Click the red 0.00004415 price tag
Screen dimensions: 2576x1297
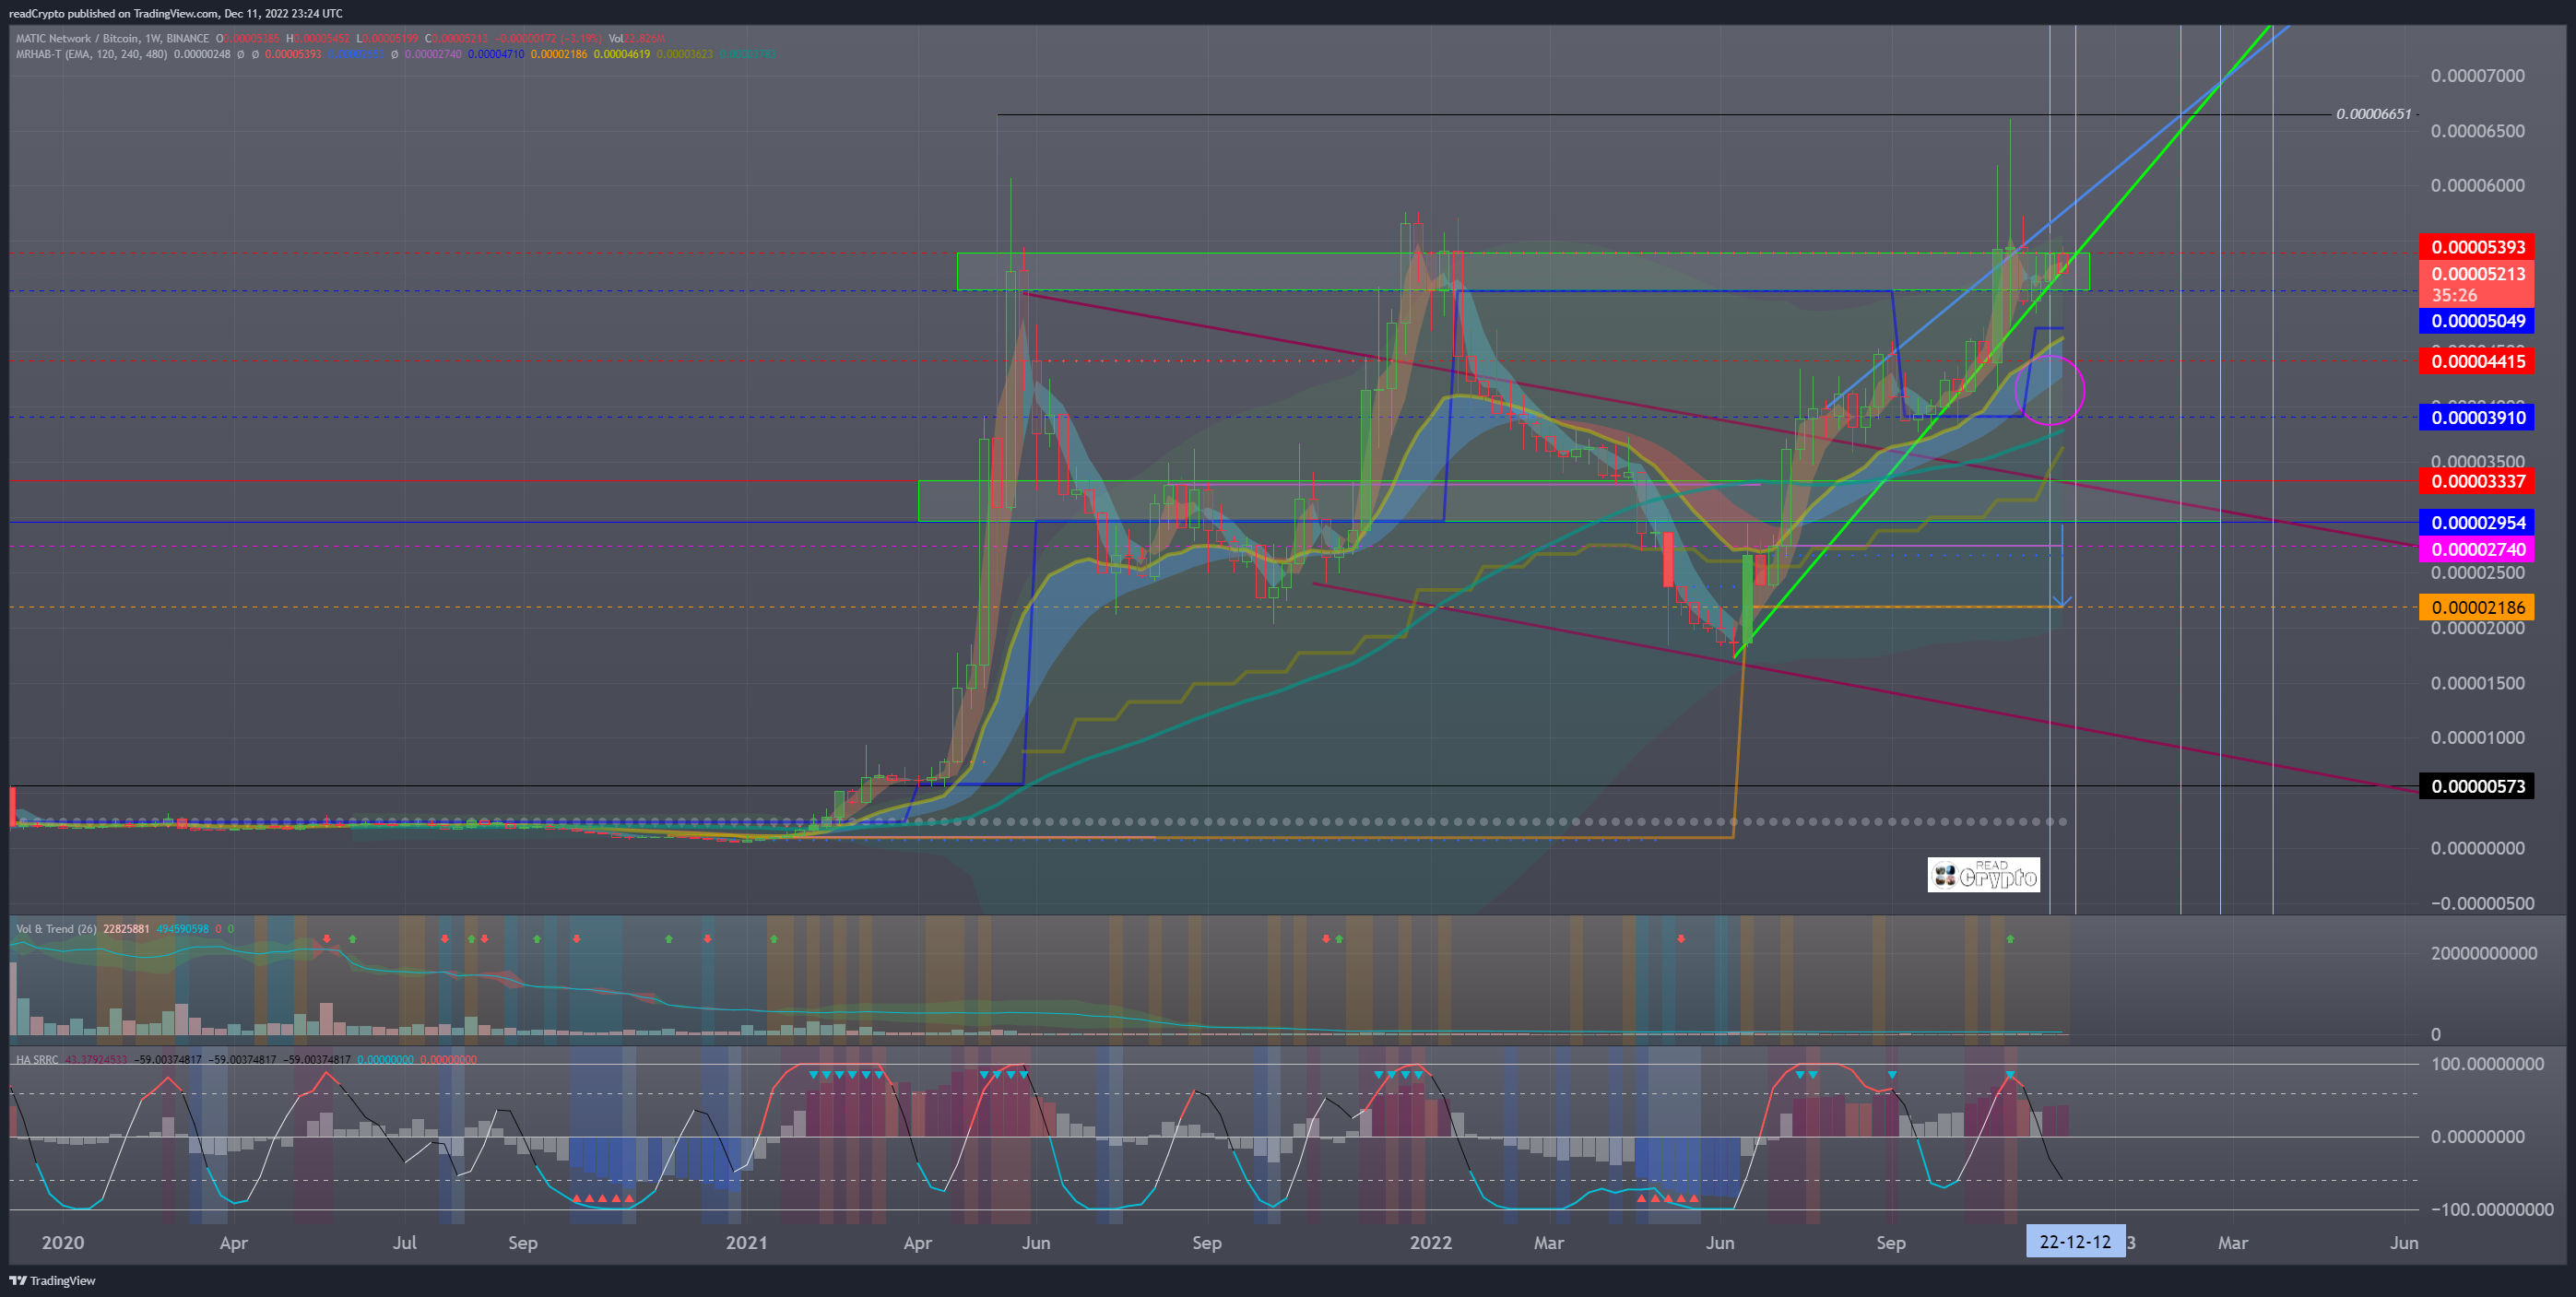[2477, 361]
